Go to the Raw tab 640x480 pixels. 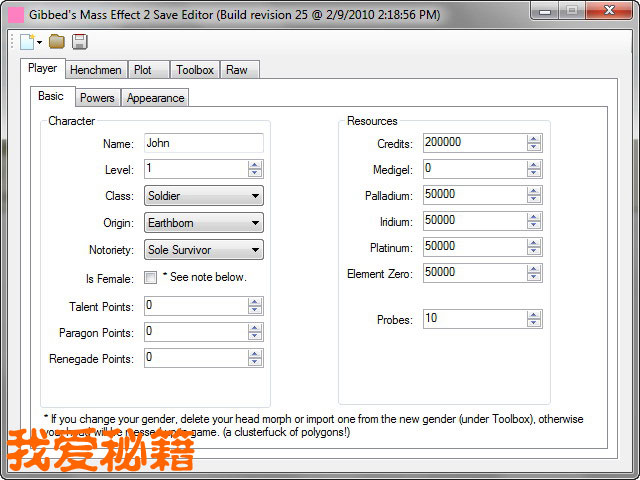237,70
